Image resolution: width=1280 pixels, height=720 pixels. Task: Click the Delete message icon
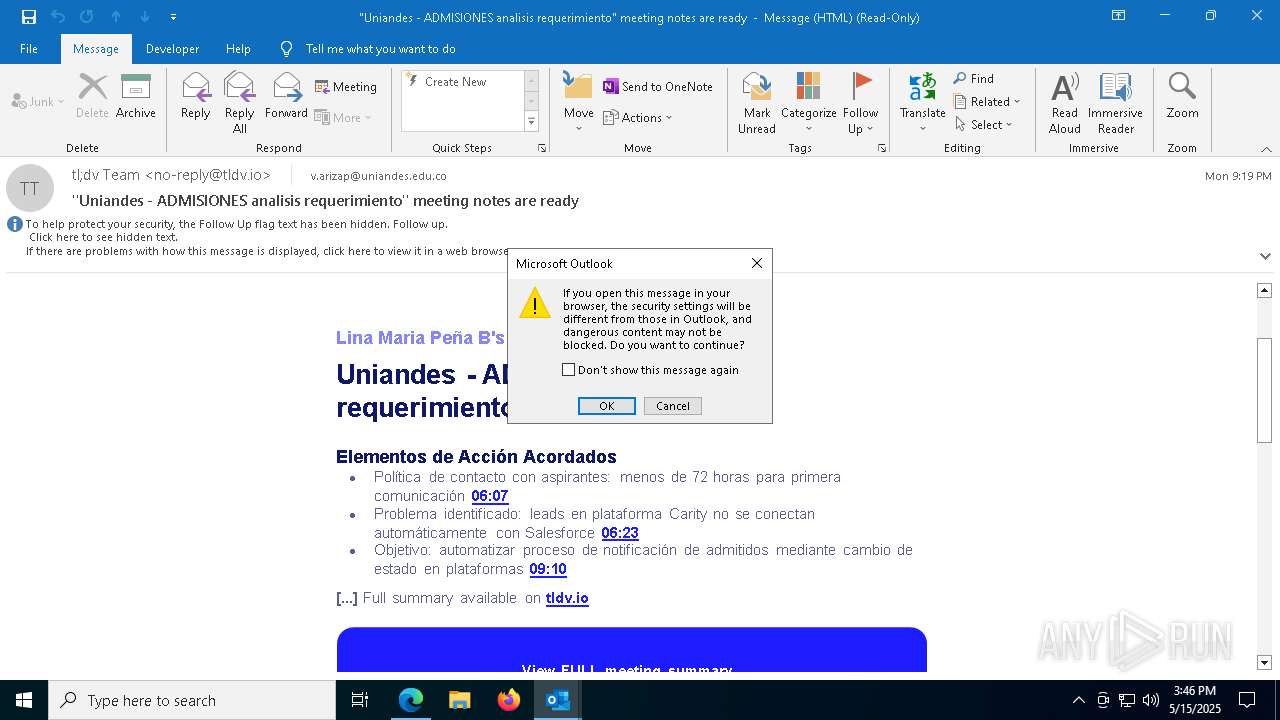coord(92,95)
